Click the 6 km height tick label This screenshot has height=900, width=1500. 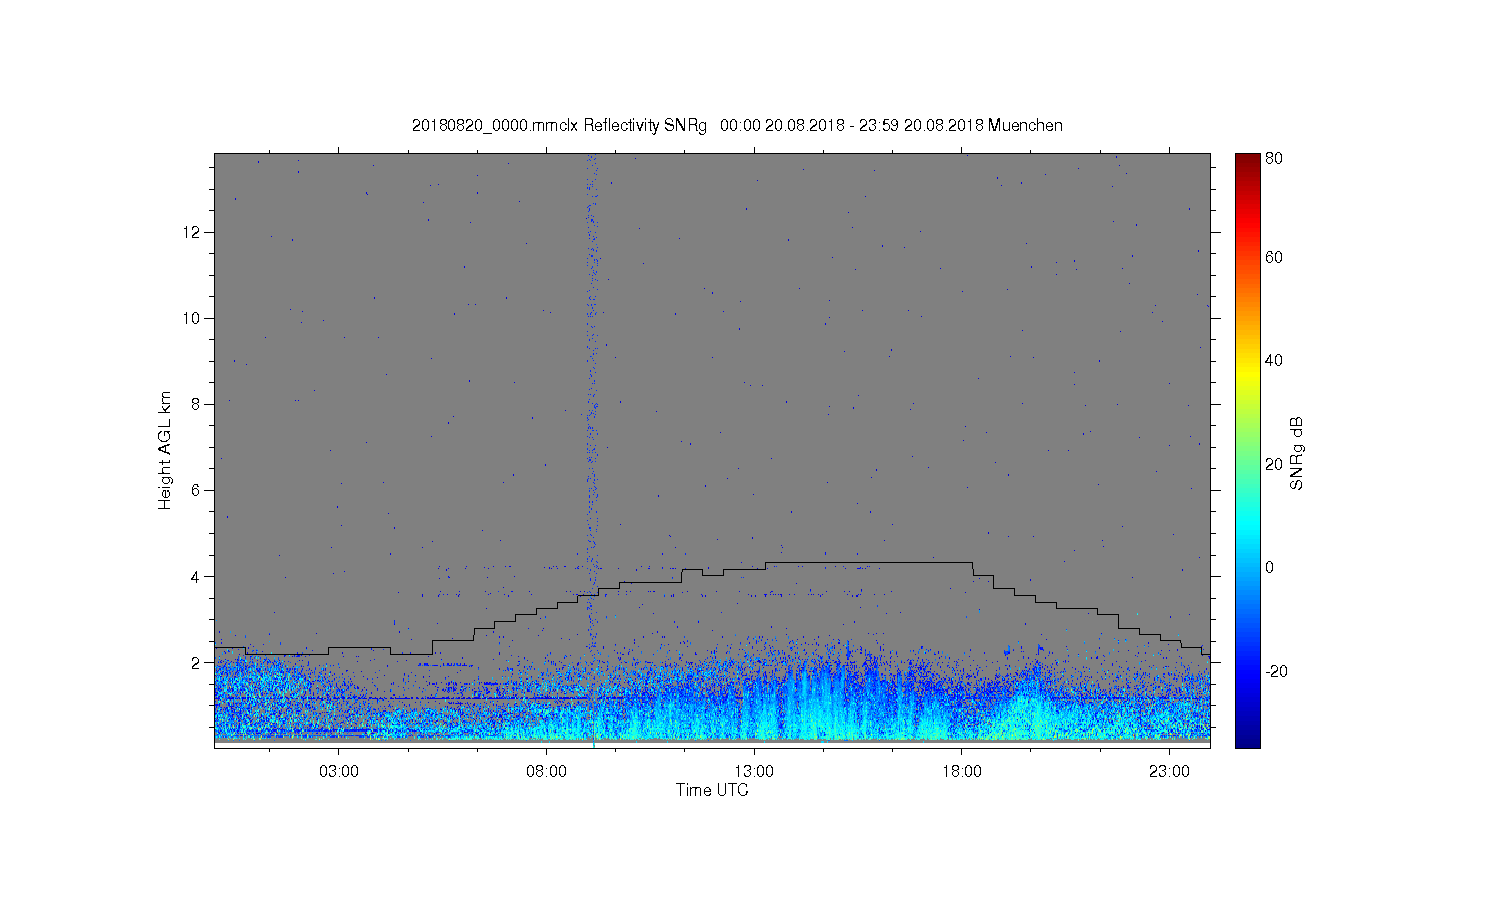[197, 490]
